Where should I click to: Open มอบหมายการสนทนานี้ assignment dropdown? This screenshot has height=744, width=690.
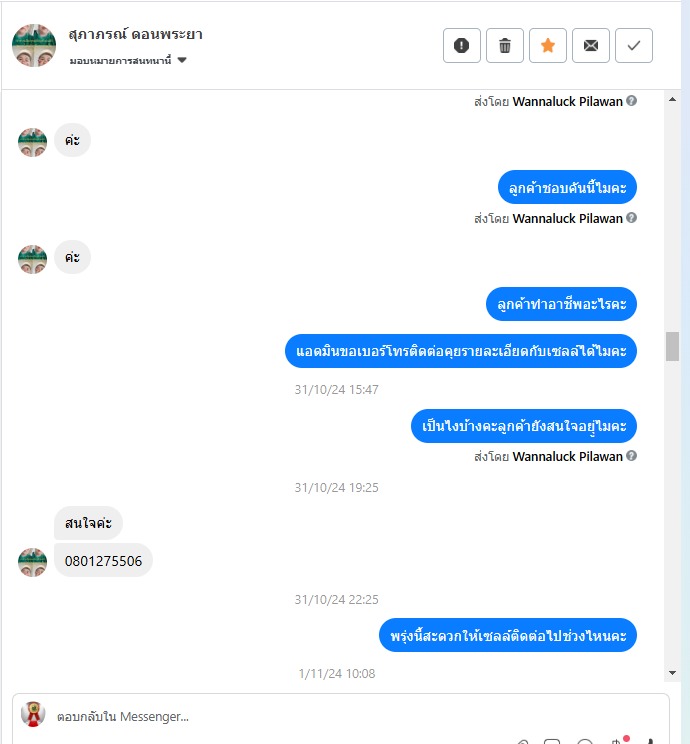point(128,60)
